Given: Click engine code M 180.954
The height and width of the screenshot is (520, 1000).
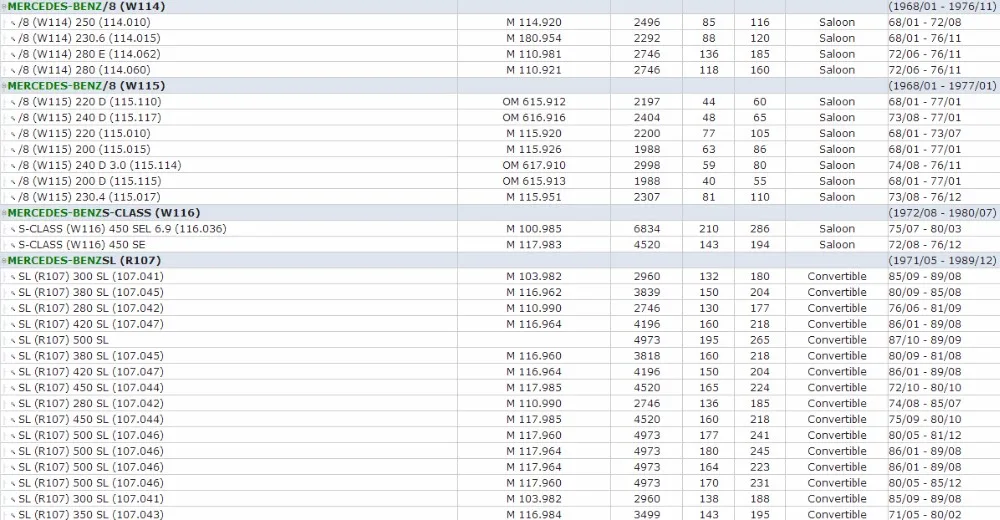Looking at the screenshot, I should point(534,38).
